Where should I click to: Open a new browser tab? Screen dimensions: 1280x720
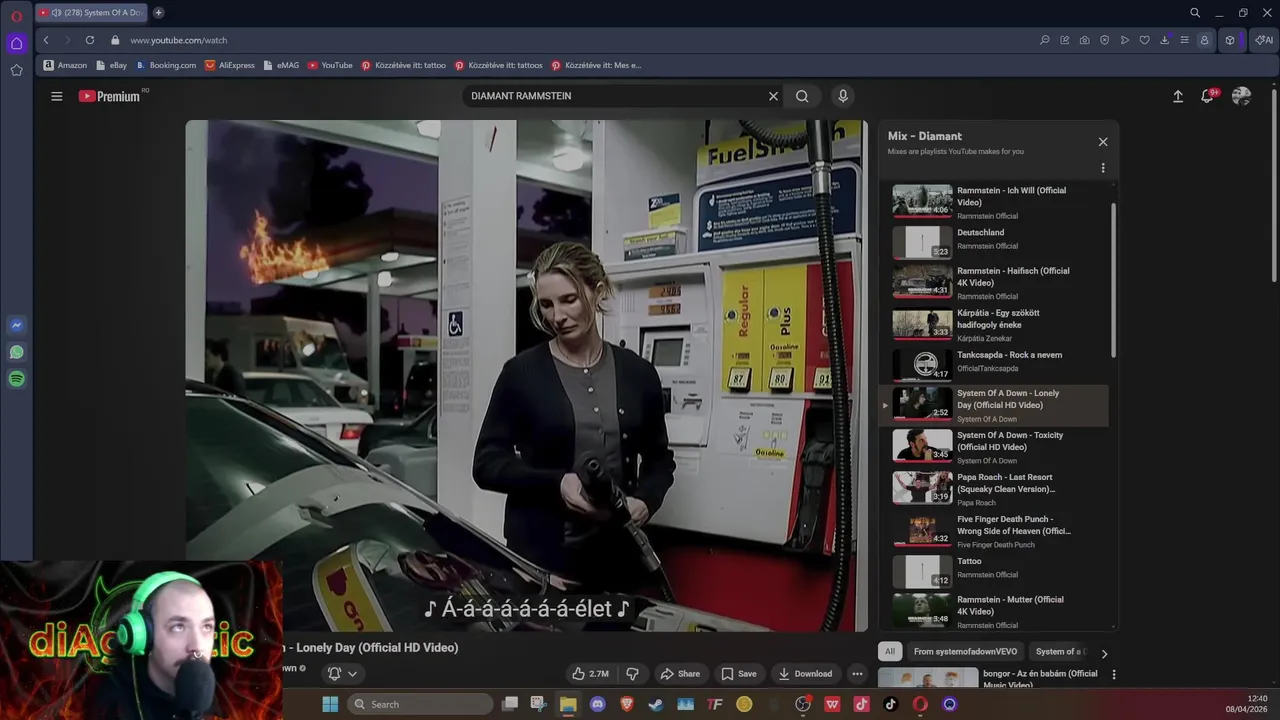(158, 13)
